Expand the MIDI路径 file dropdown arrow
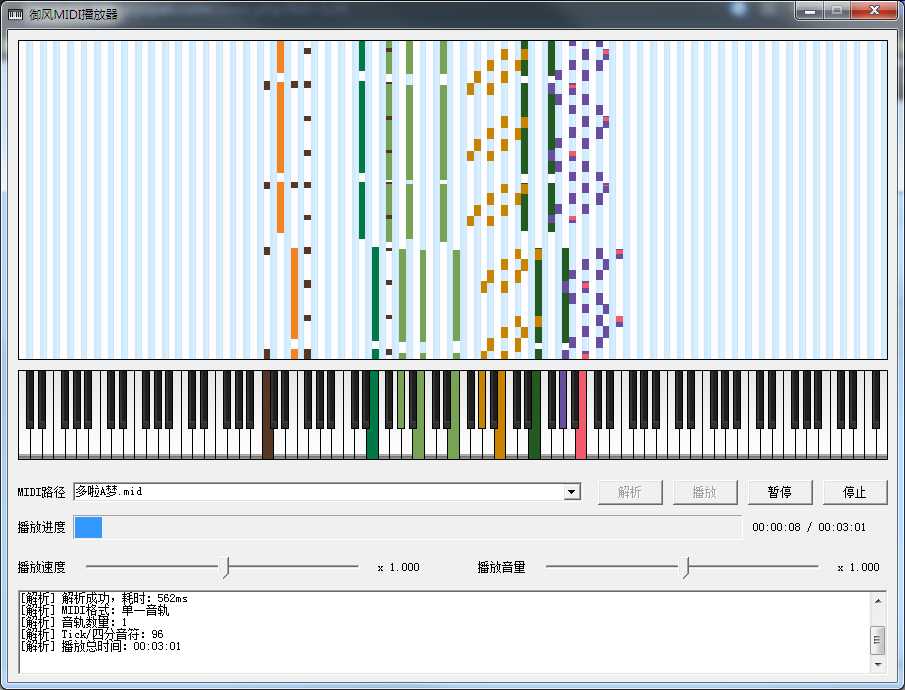The height and width of the screenshot is (690, 905). 572,492
